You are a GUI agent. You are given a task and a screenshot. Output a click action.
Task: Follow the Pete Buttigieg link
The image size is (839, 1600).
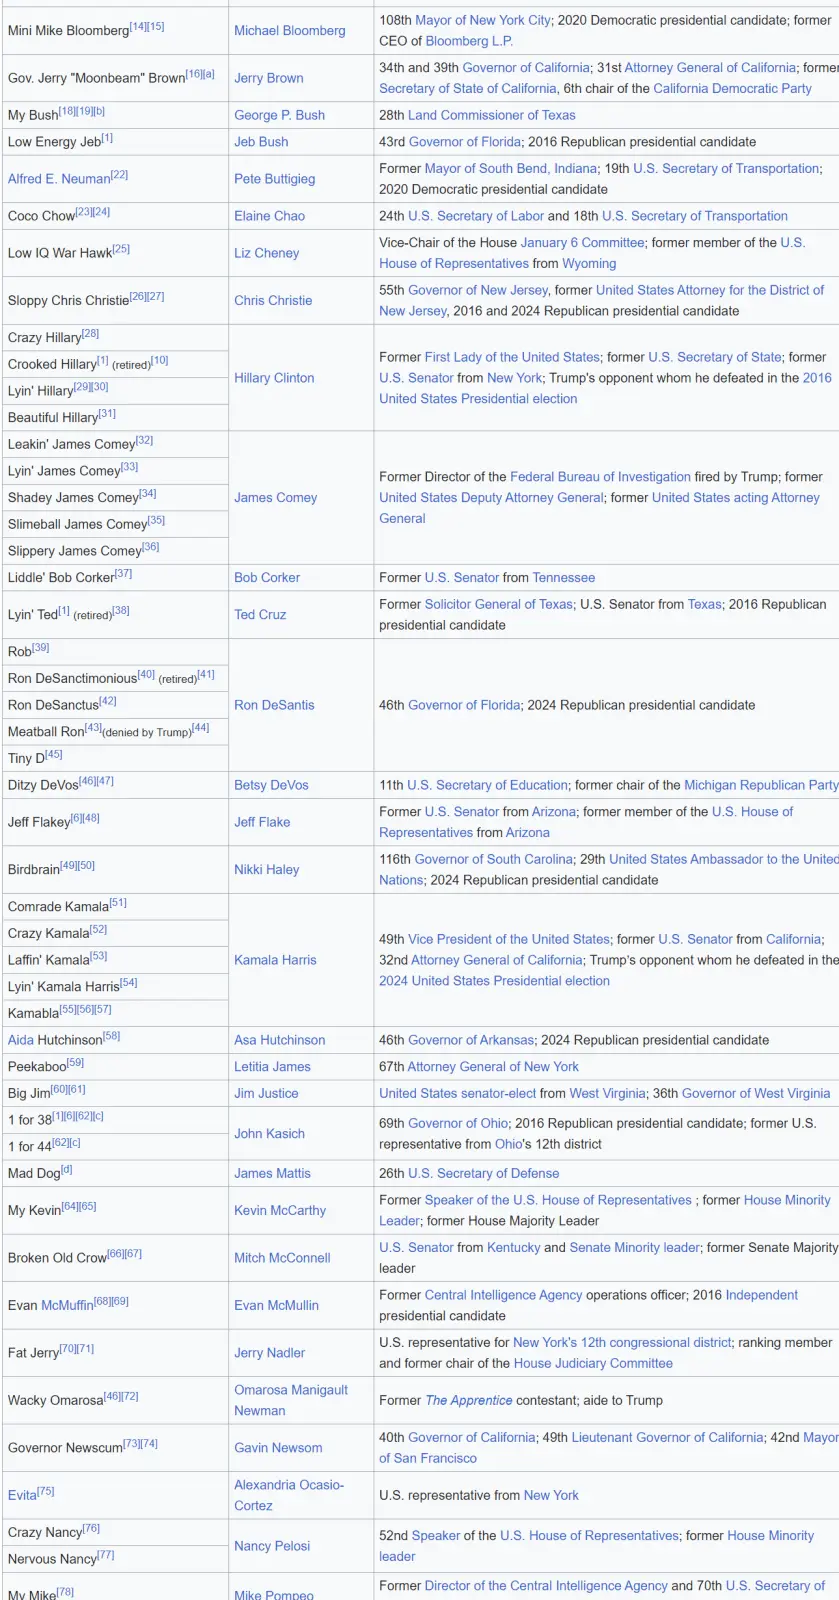pos(274,179)
